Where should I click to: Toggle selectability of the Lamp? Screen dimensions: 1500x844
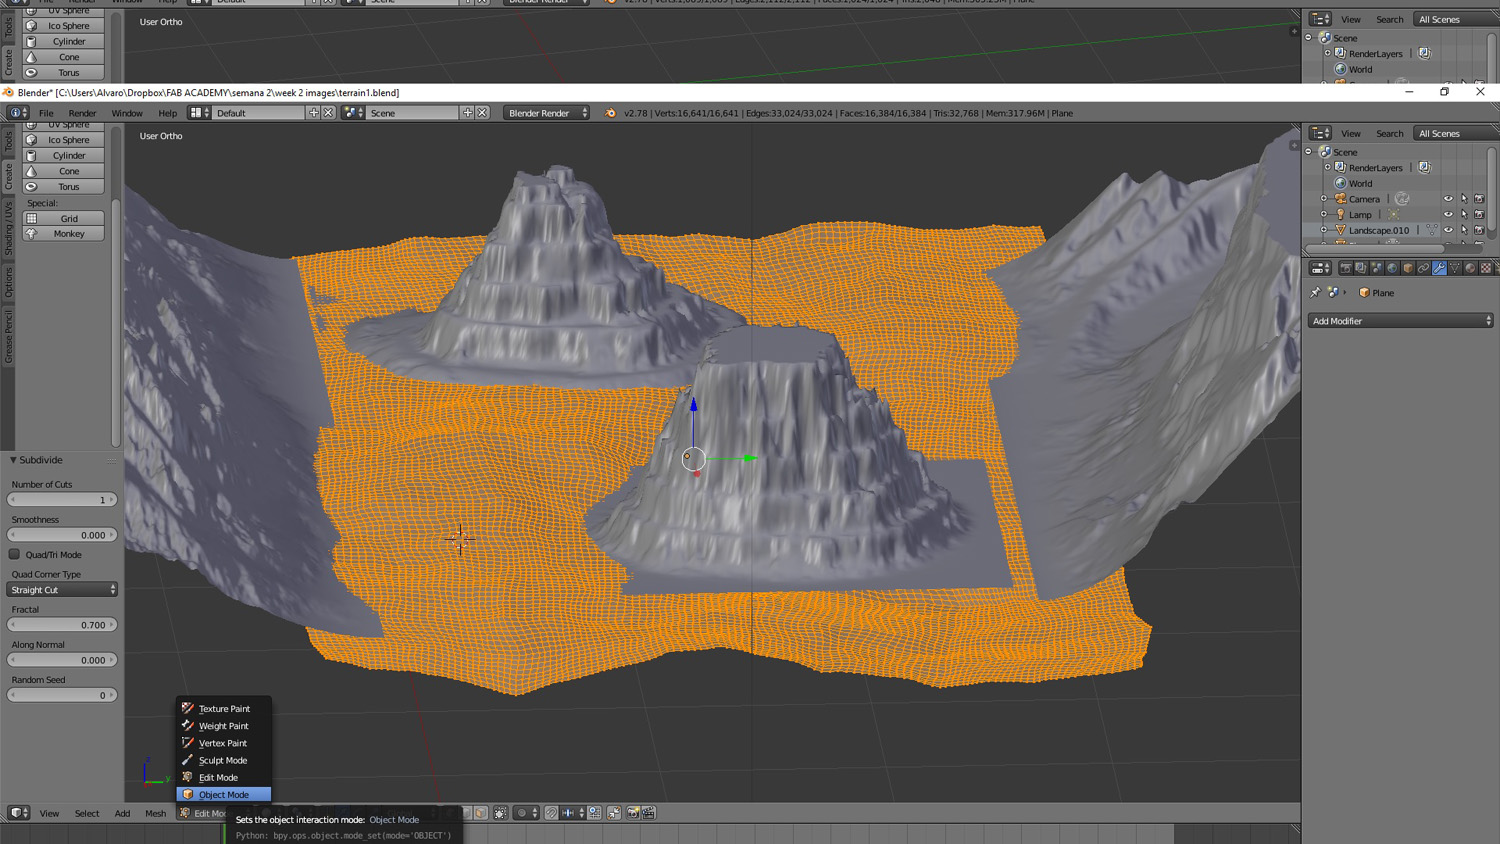click(x=1464, y=214)
